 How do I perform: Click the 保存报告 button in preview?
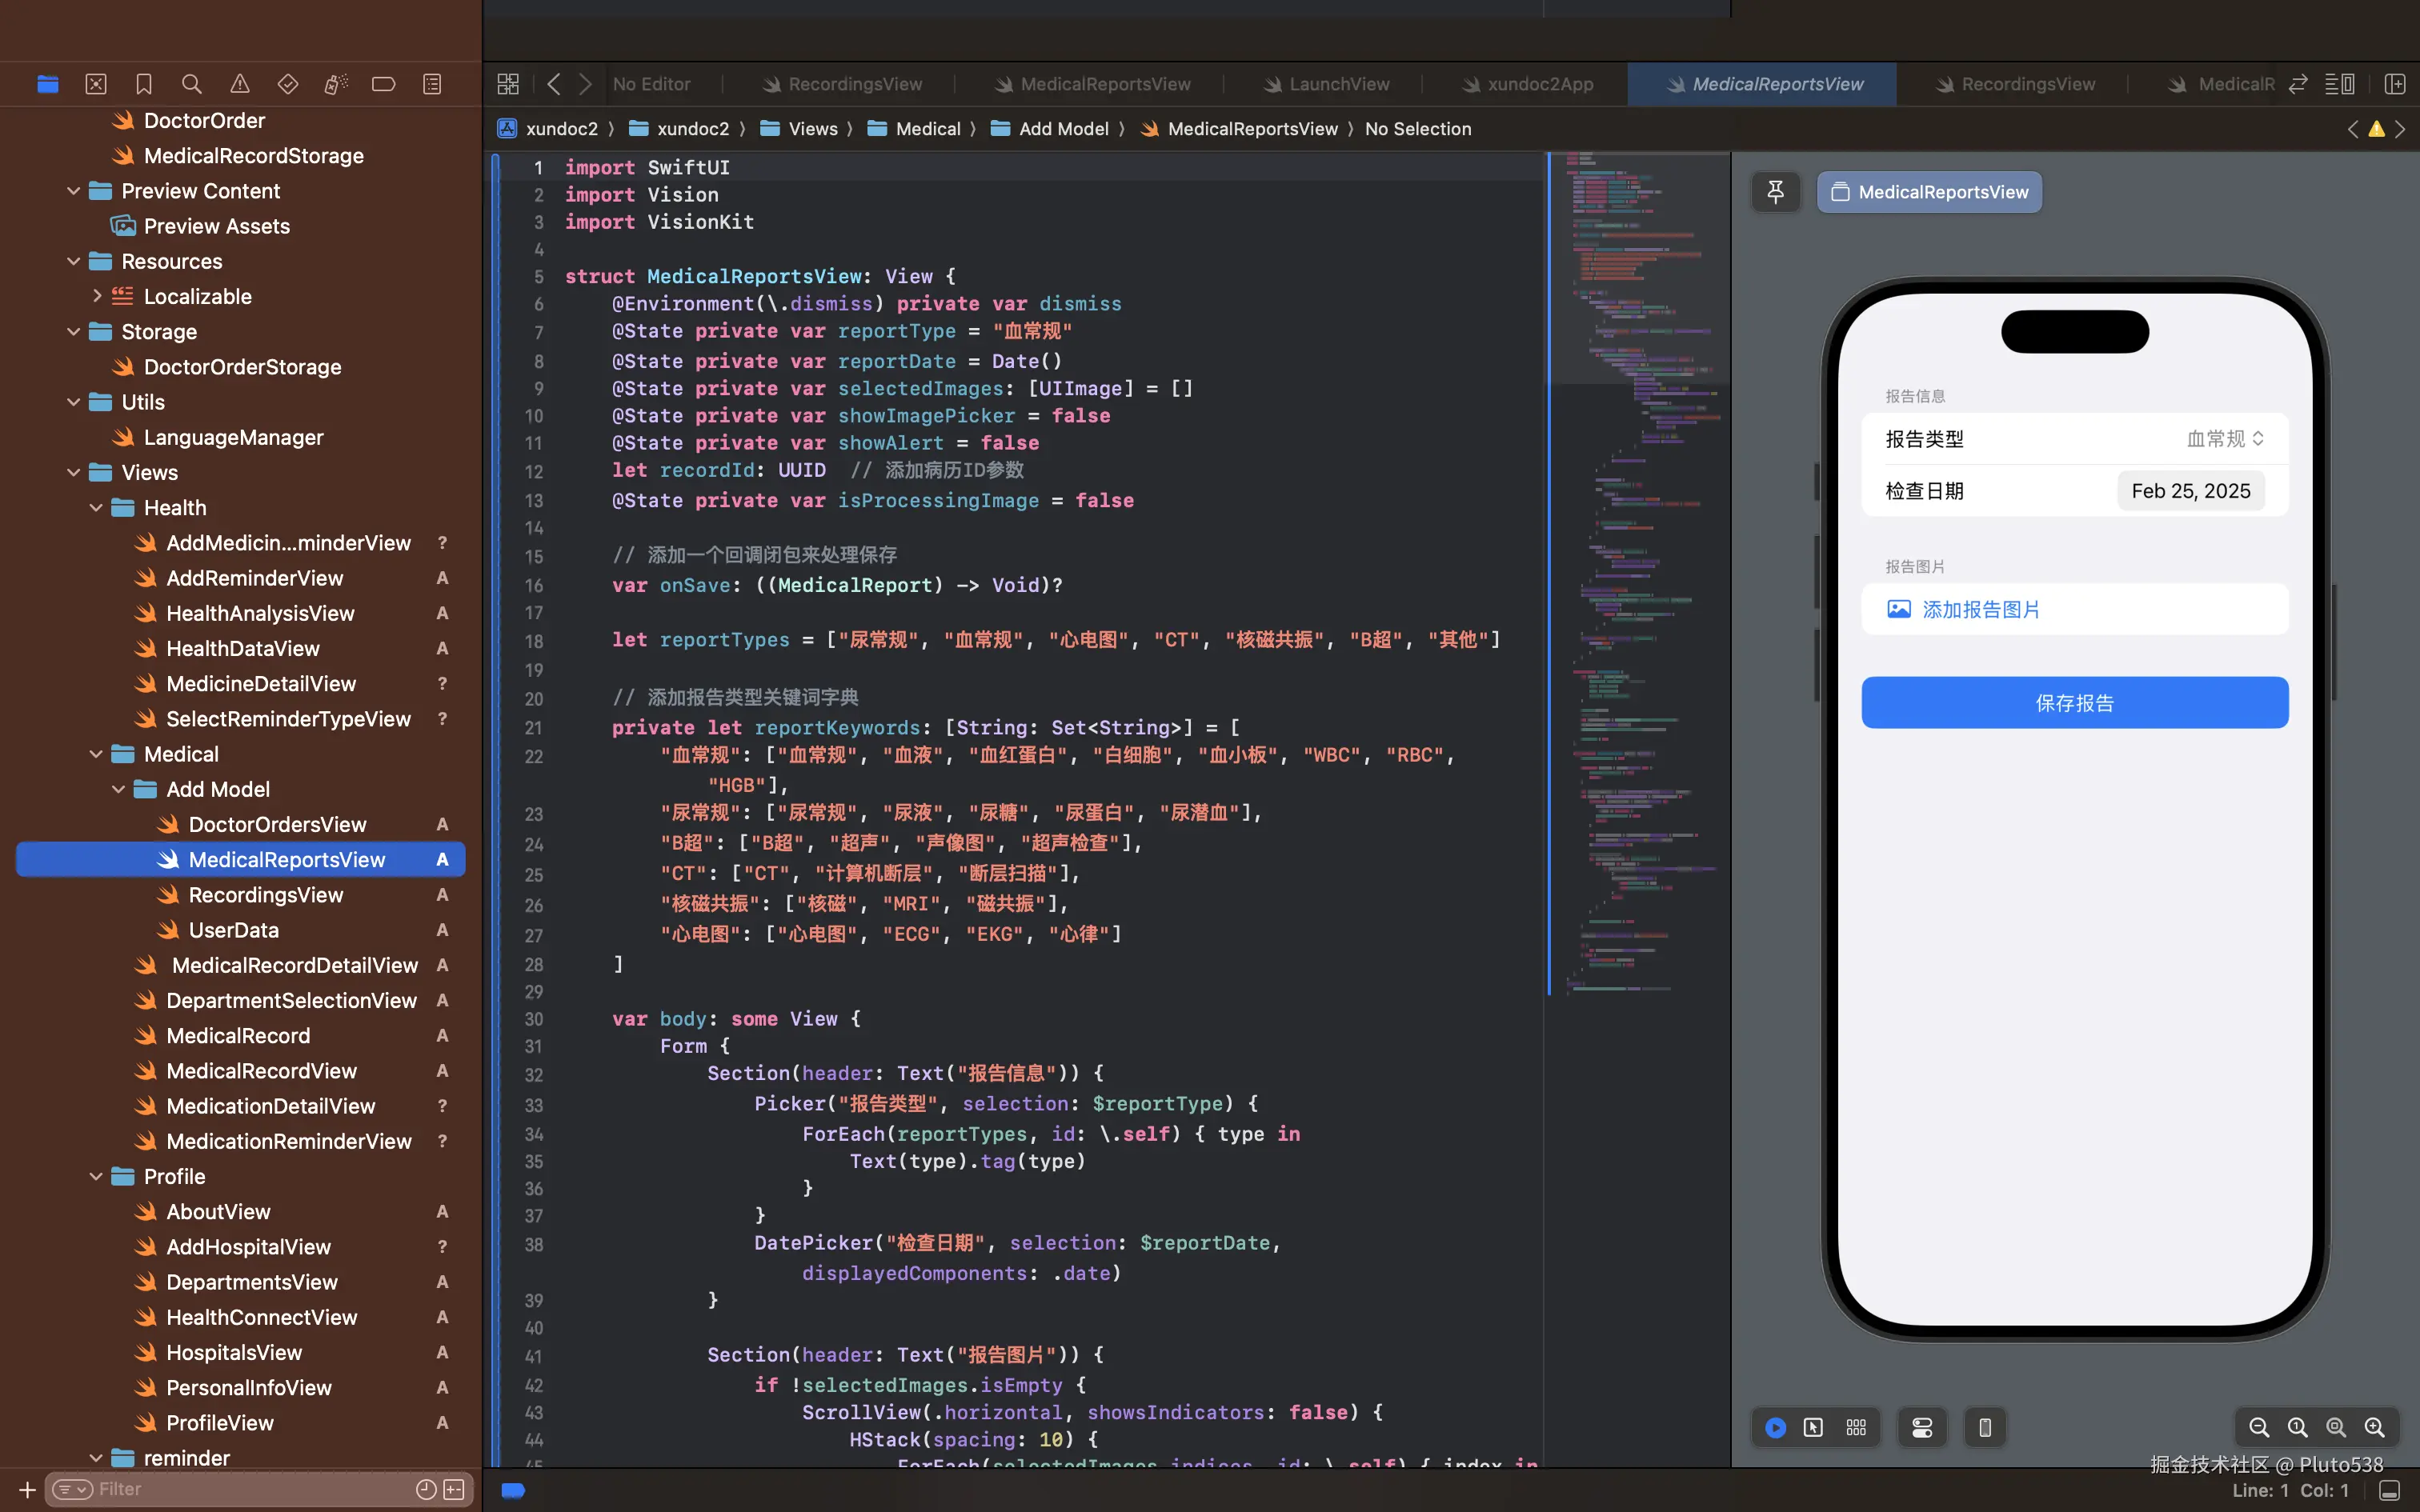coord(2074,703)
